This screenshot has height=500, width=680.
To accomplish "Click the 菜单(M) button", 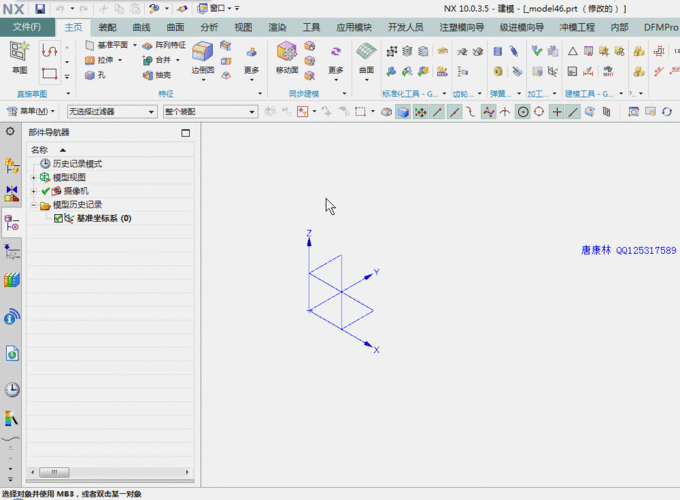I will (31, 112).
